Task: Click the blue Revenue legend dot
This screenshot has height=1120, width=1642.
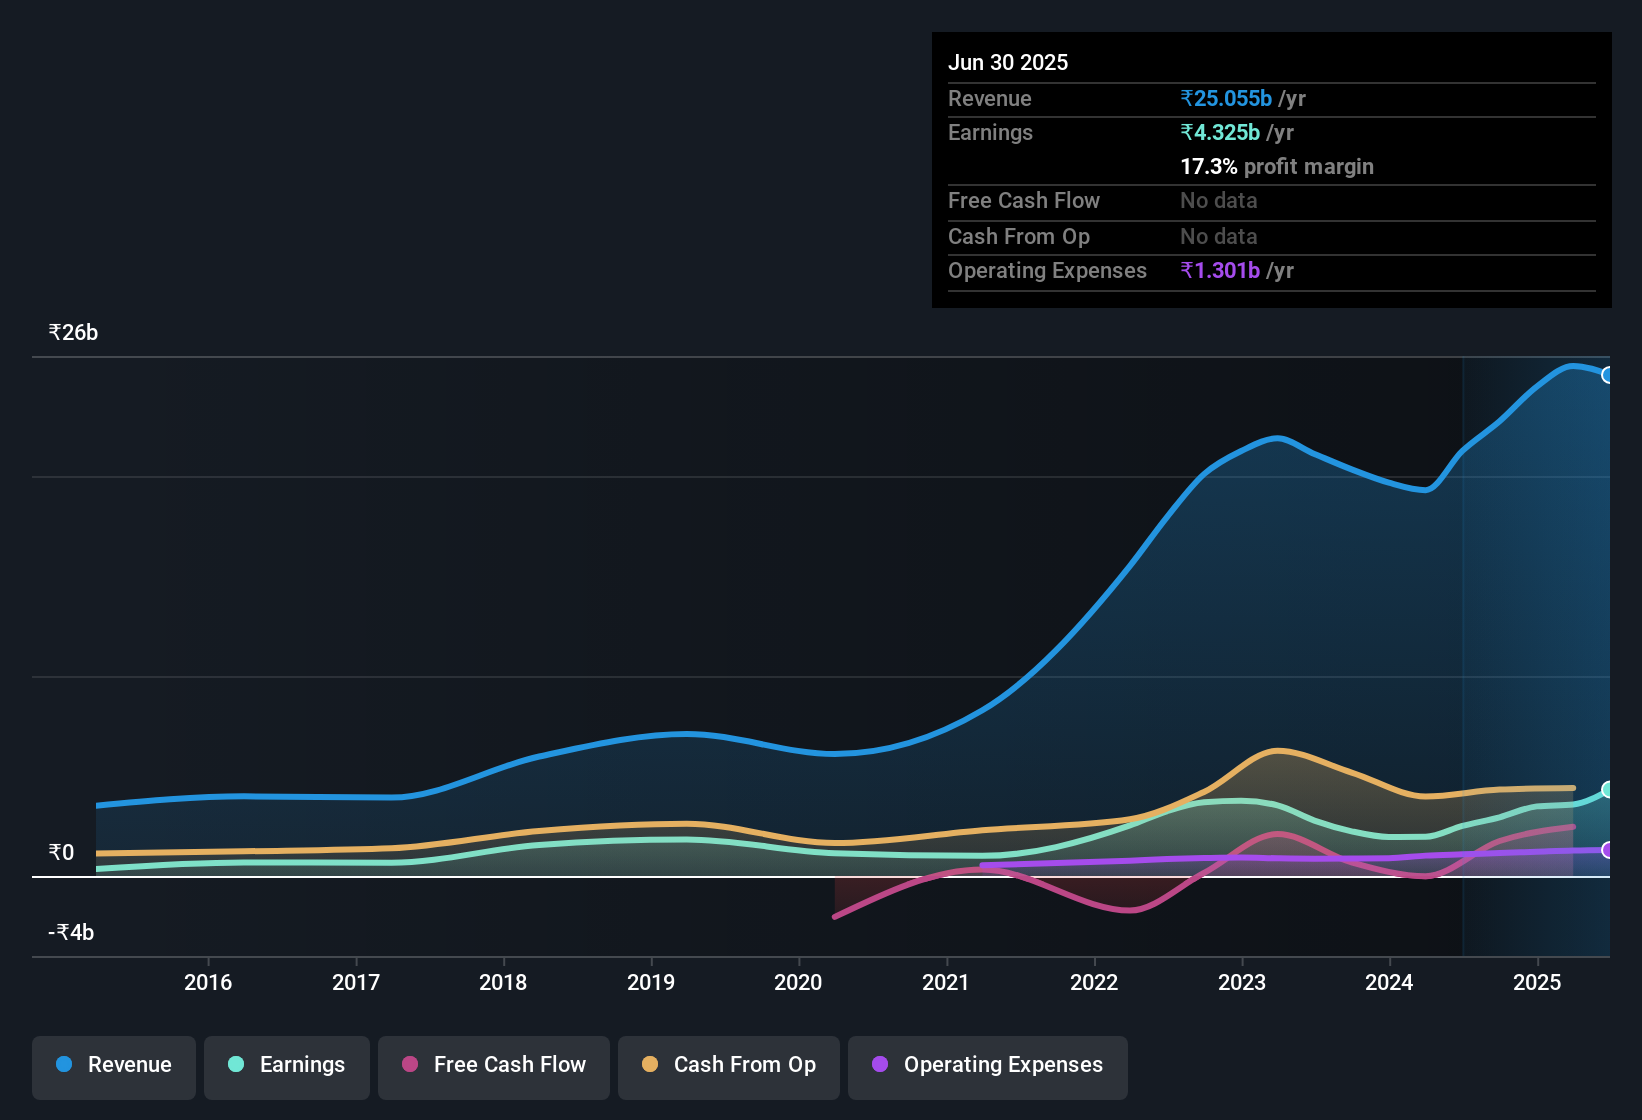Action: coord(63,1065)
